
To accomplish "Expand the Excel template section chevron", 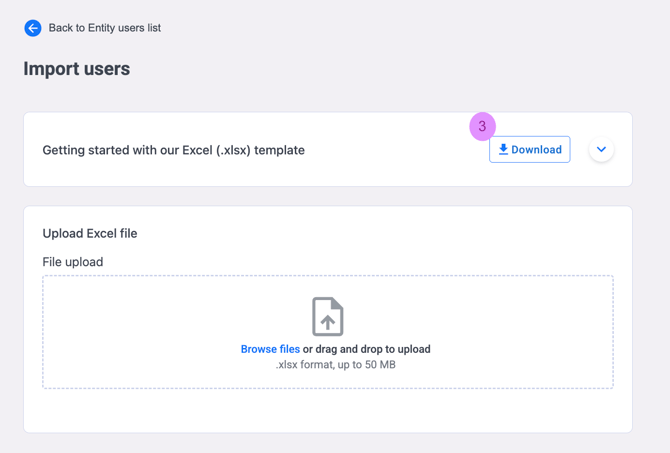I will click(601, 150).
